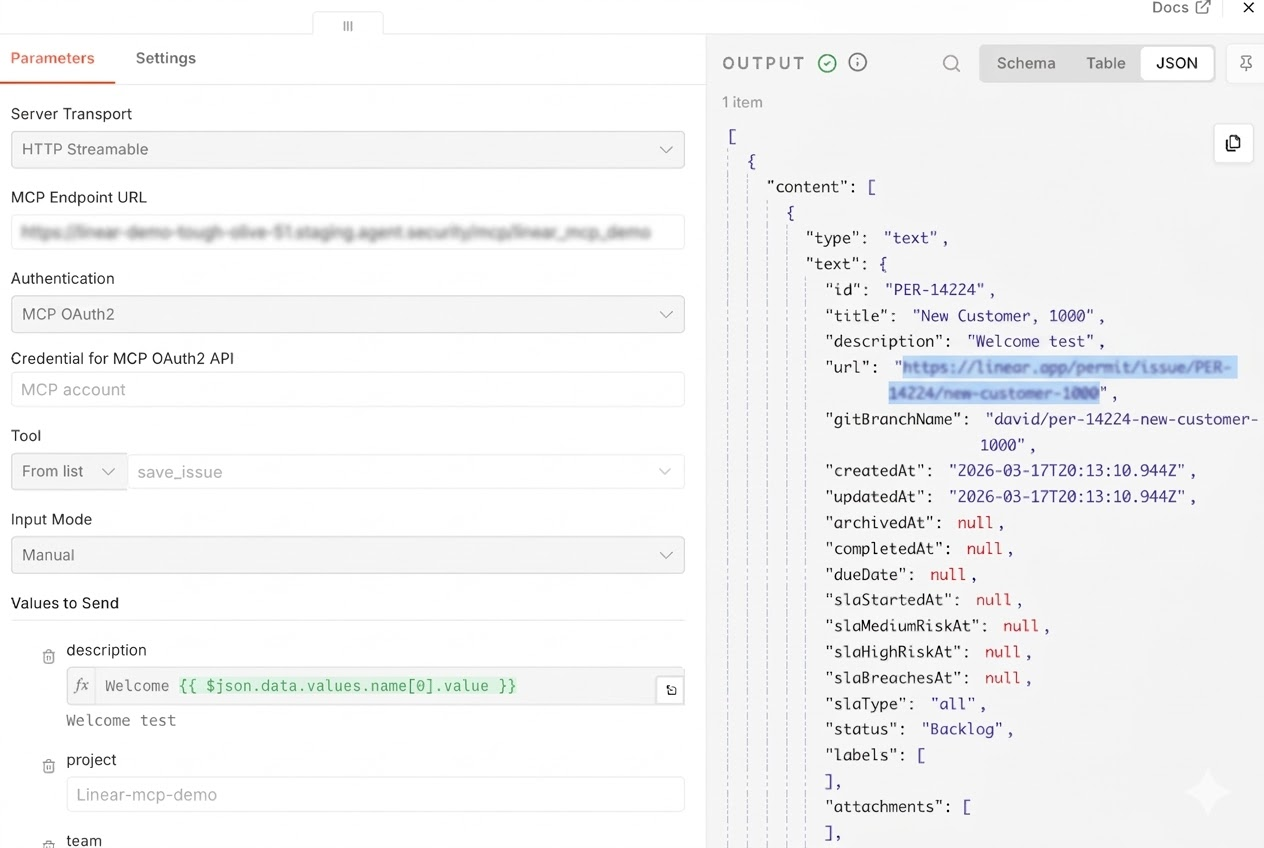
Task: Open the info icon next to OUTPUT
Action: [x=857, y=62]
